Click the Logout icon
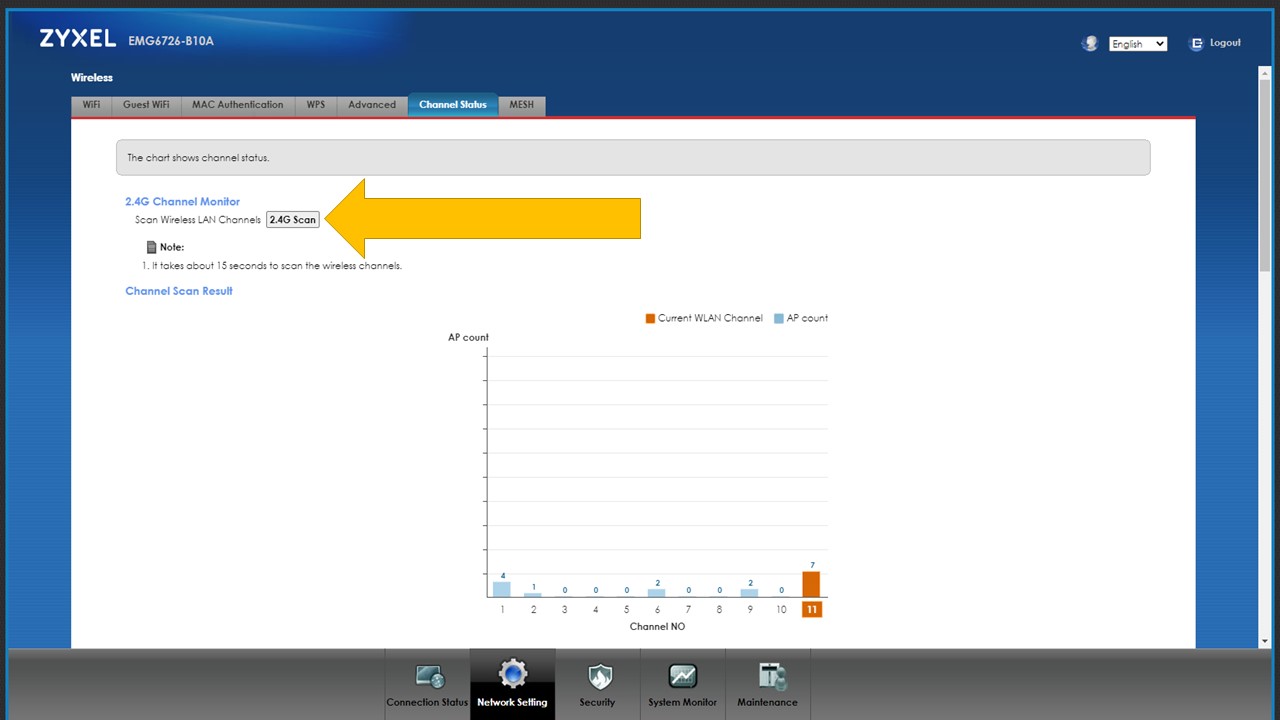1280x720 pixels. coord(1196,44)
